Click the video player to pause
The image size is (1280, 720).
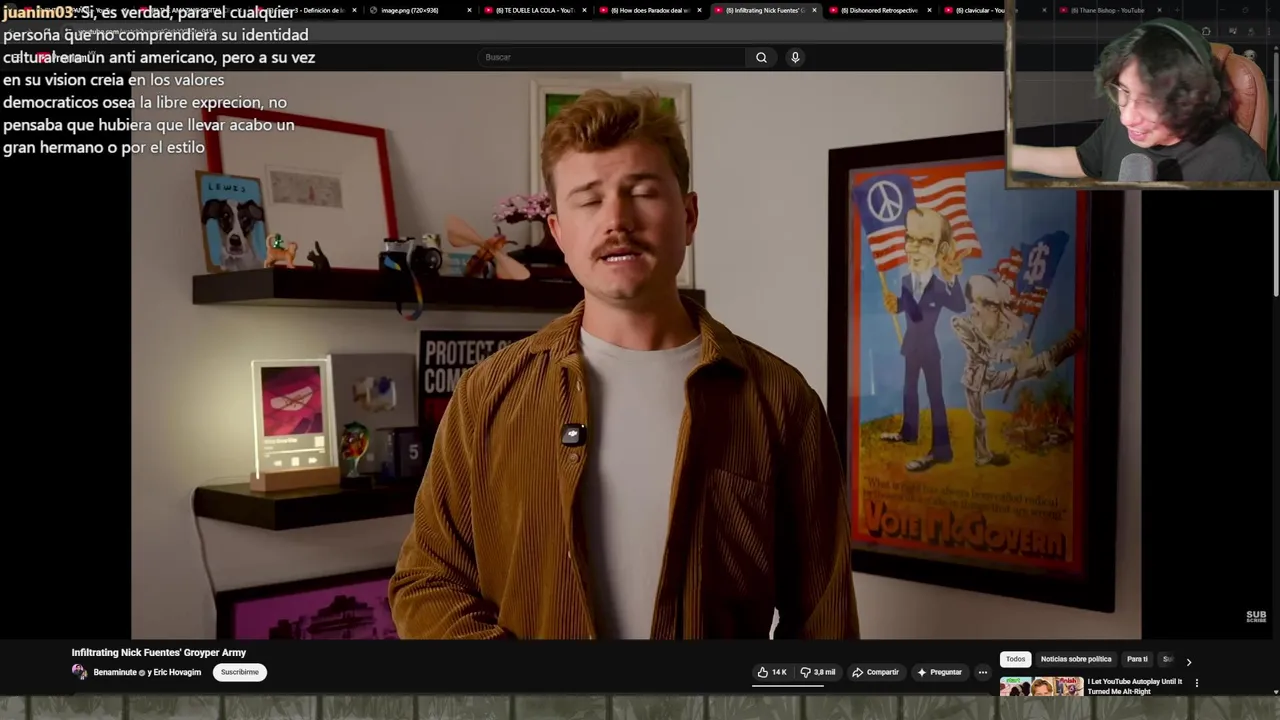tap(636, 355)
